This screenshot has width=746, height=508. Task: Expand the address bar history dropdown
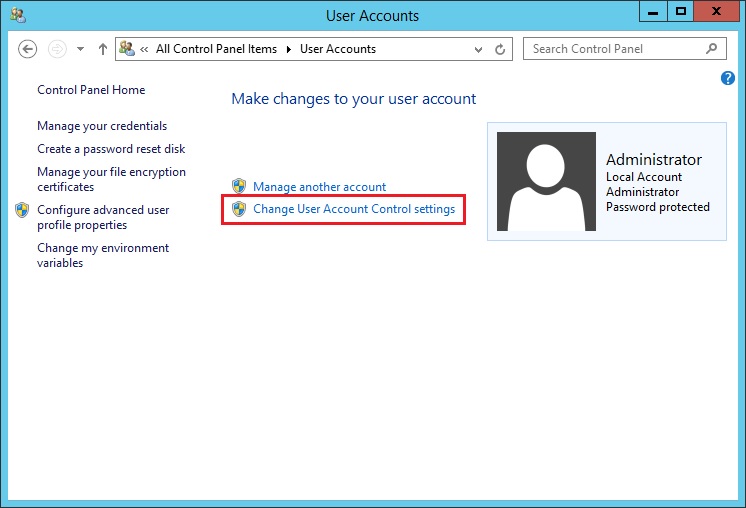tap(476, 49)
